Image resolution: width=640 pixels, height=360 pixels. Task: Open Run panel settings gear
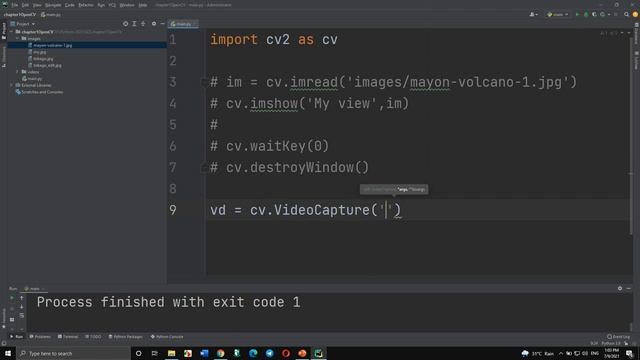coord(620,288)
